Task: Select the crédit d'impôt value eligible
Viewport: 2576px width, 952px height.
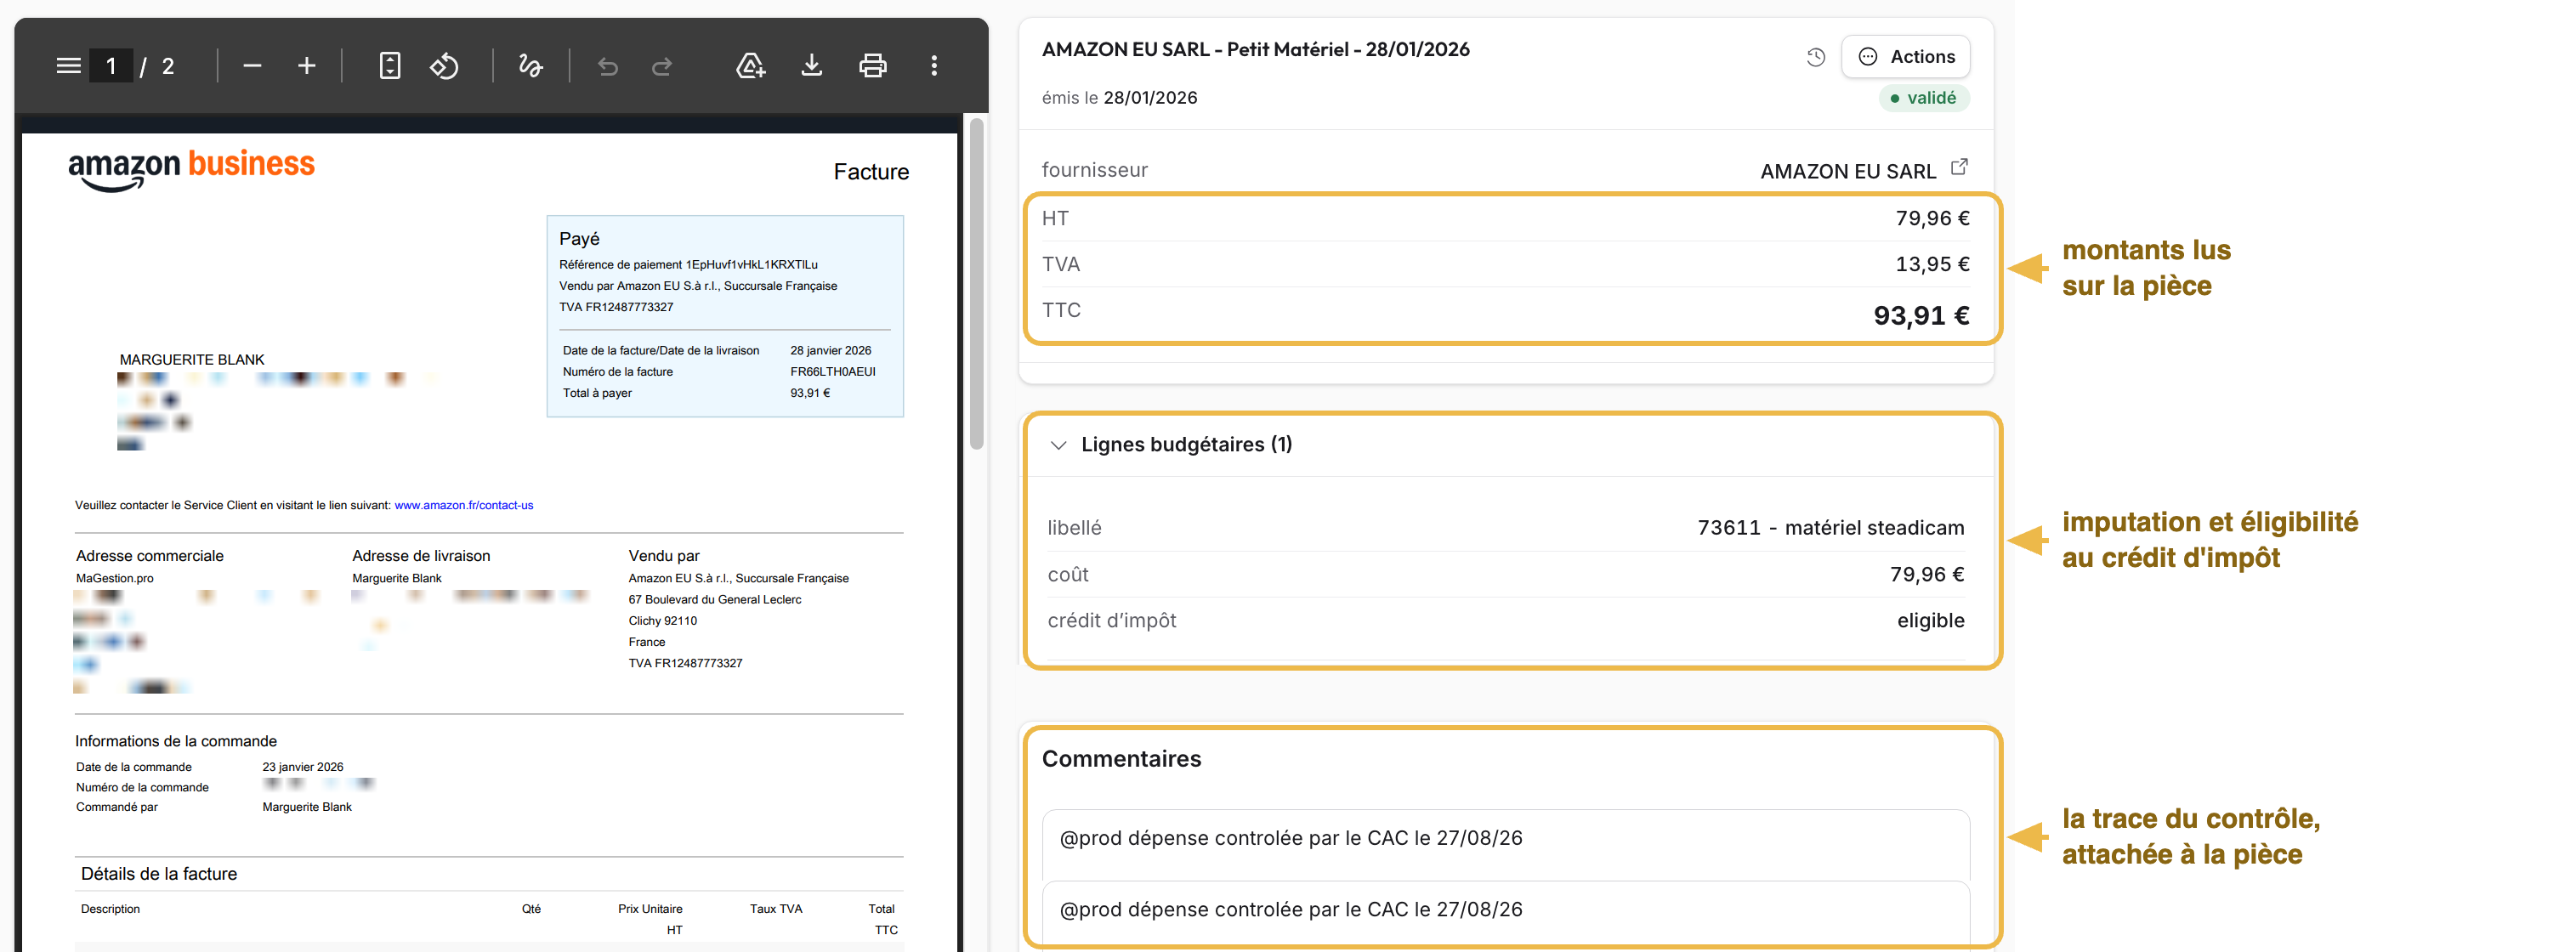Action: [x=1931, y=621]
